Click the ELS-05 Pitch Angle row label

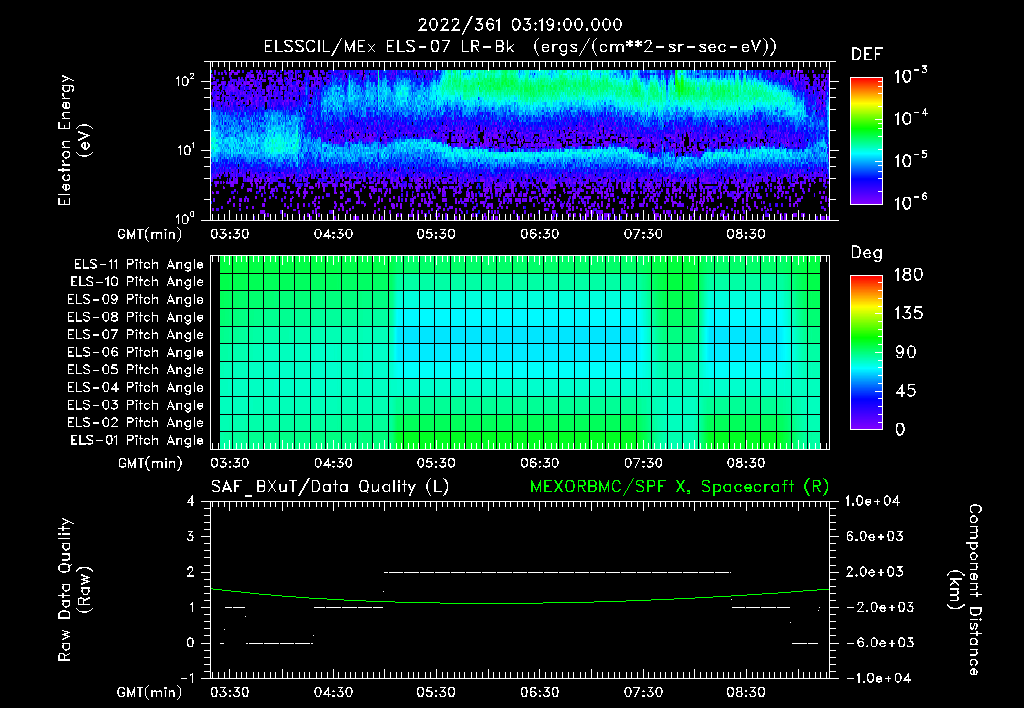tap(135, 370)
